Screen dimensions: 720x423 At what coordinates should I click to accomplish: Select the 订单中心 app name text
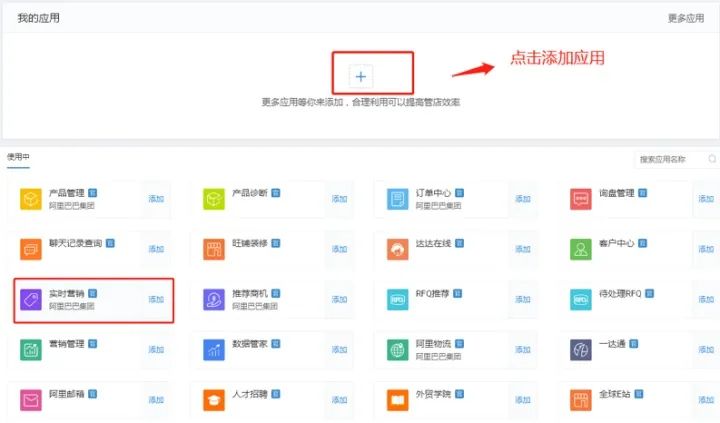(x=433, y=193)
